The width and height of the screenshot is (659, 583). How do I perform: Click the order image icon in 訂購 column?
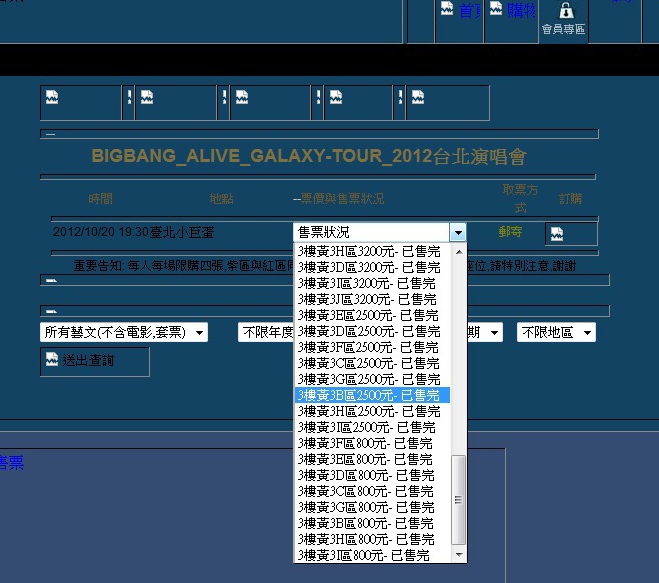(x=557, y=234)
